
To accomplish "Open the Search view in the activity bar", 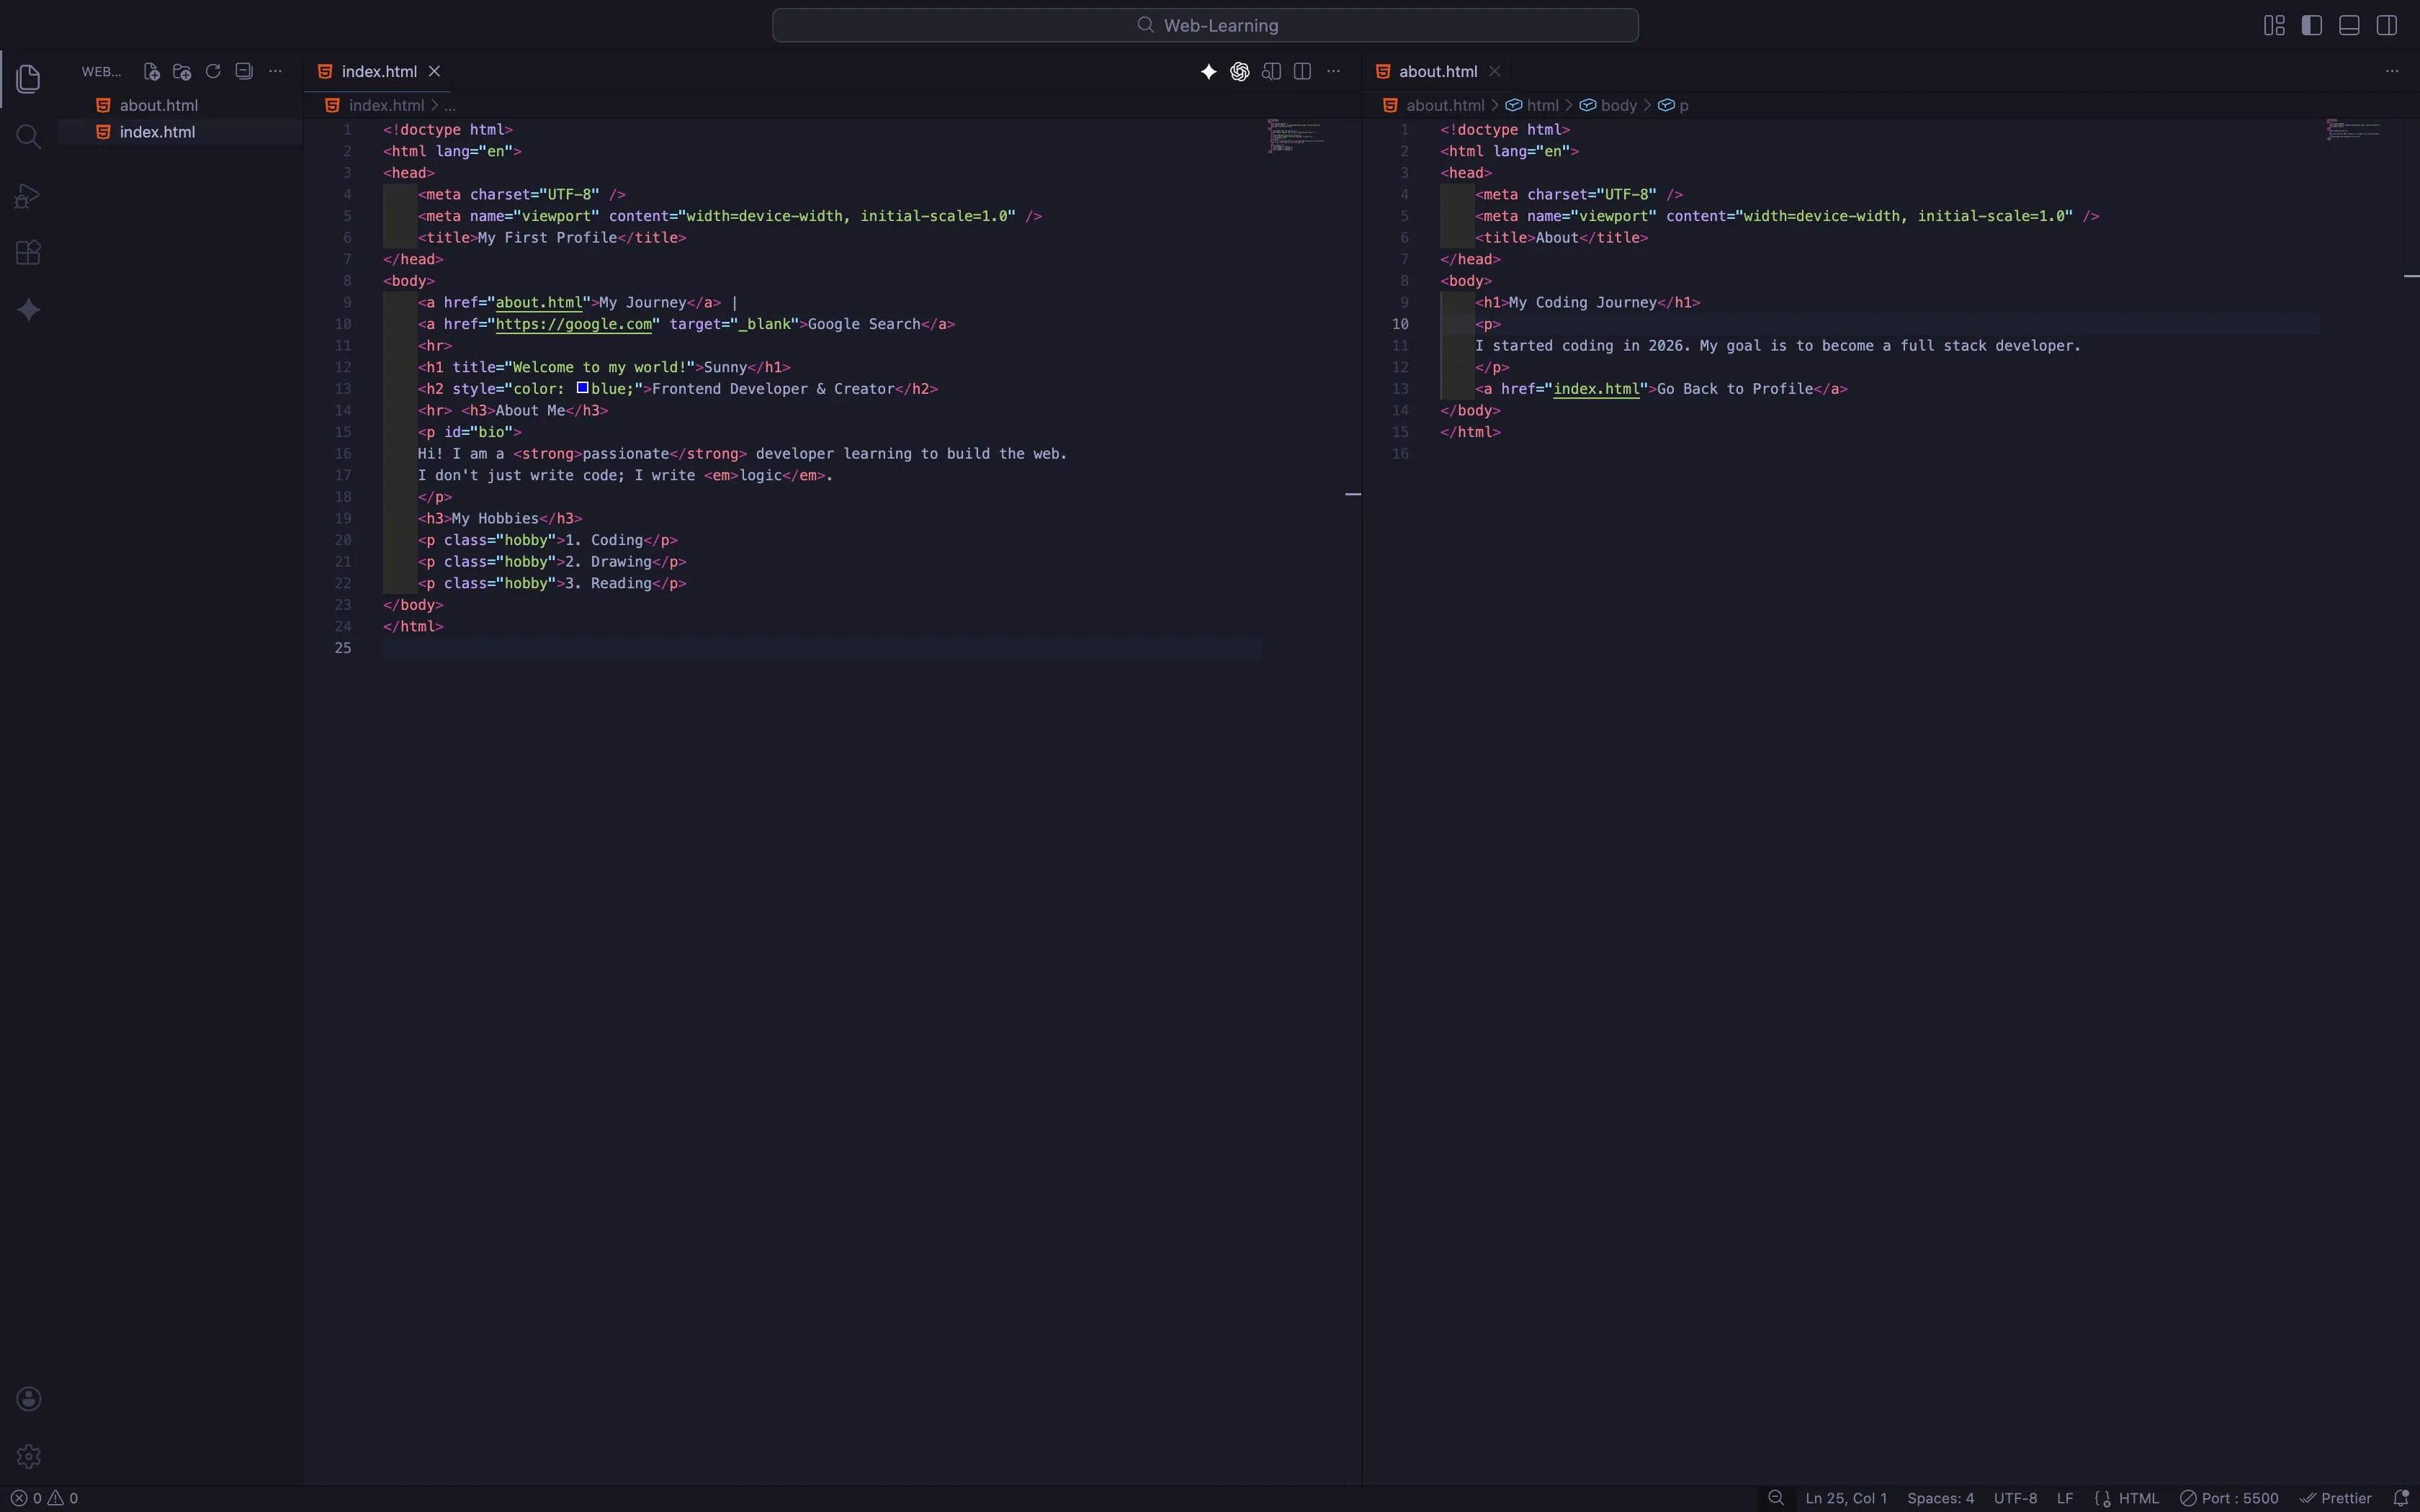I will [28, 136].
